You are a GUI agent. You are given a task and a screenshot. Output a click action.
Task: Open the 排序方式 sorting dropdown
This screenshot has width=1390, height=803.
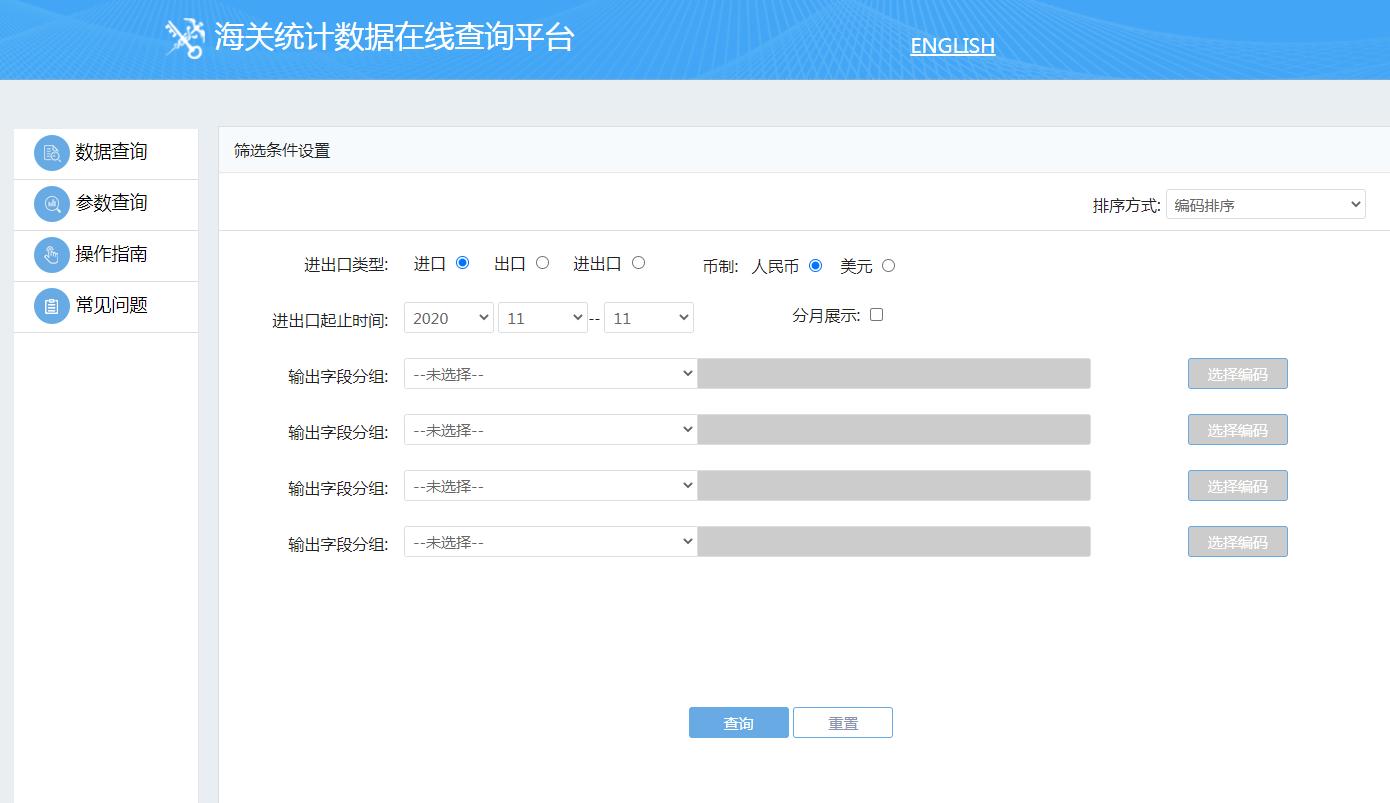click(1265, 204)
